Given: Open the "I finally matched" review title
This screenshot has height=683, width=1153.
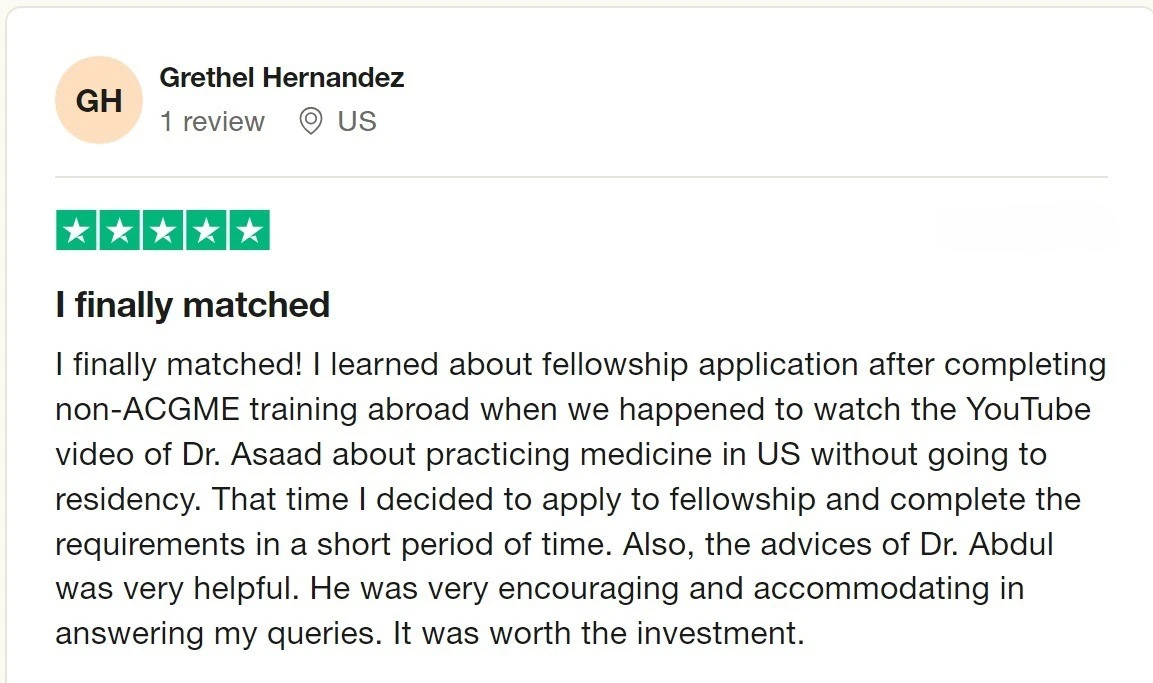Looking at the screenshot, I should coord(192,305).
